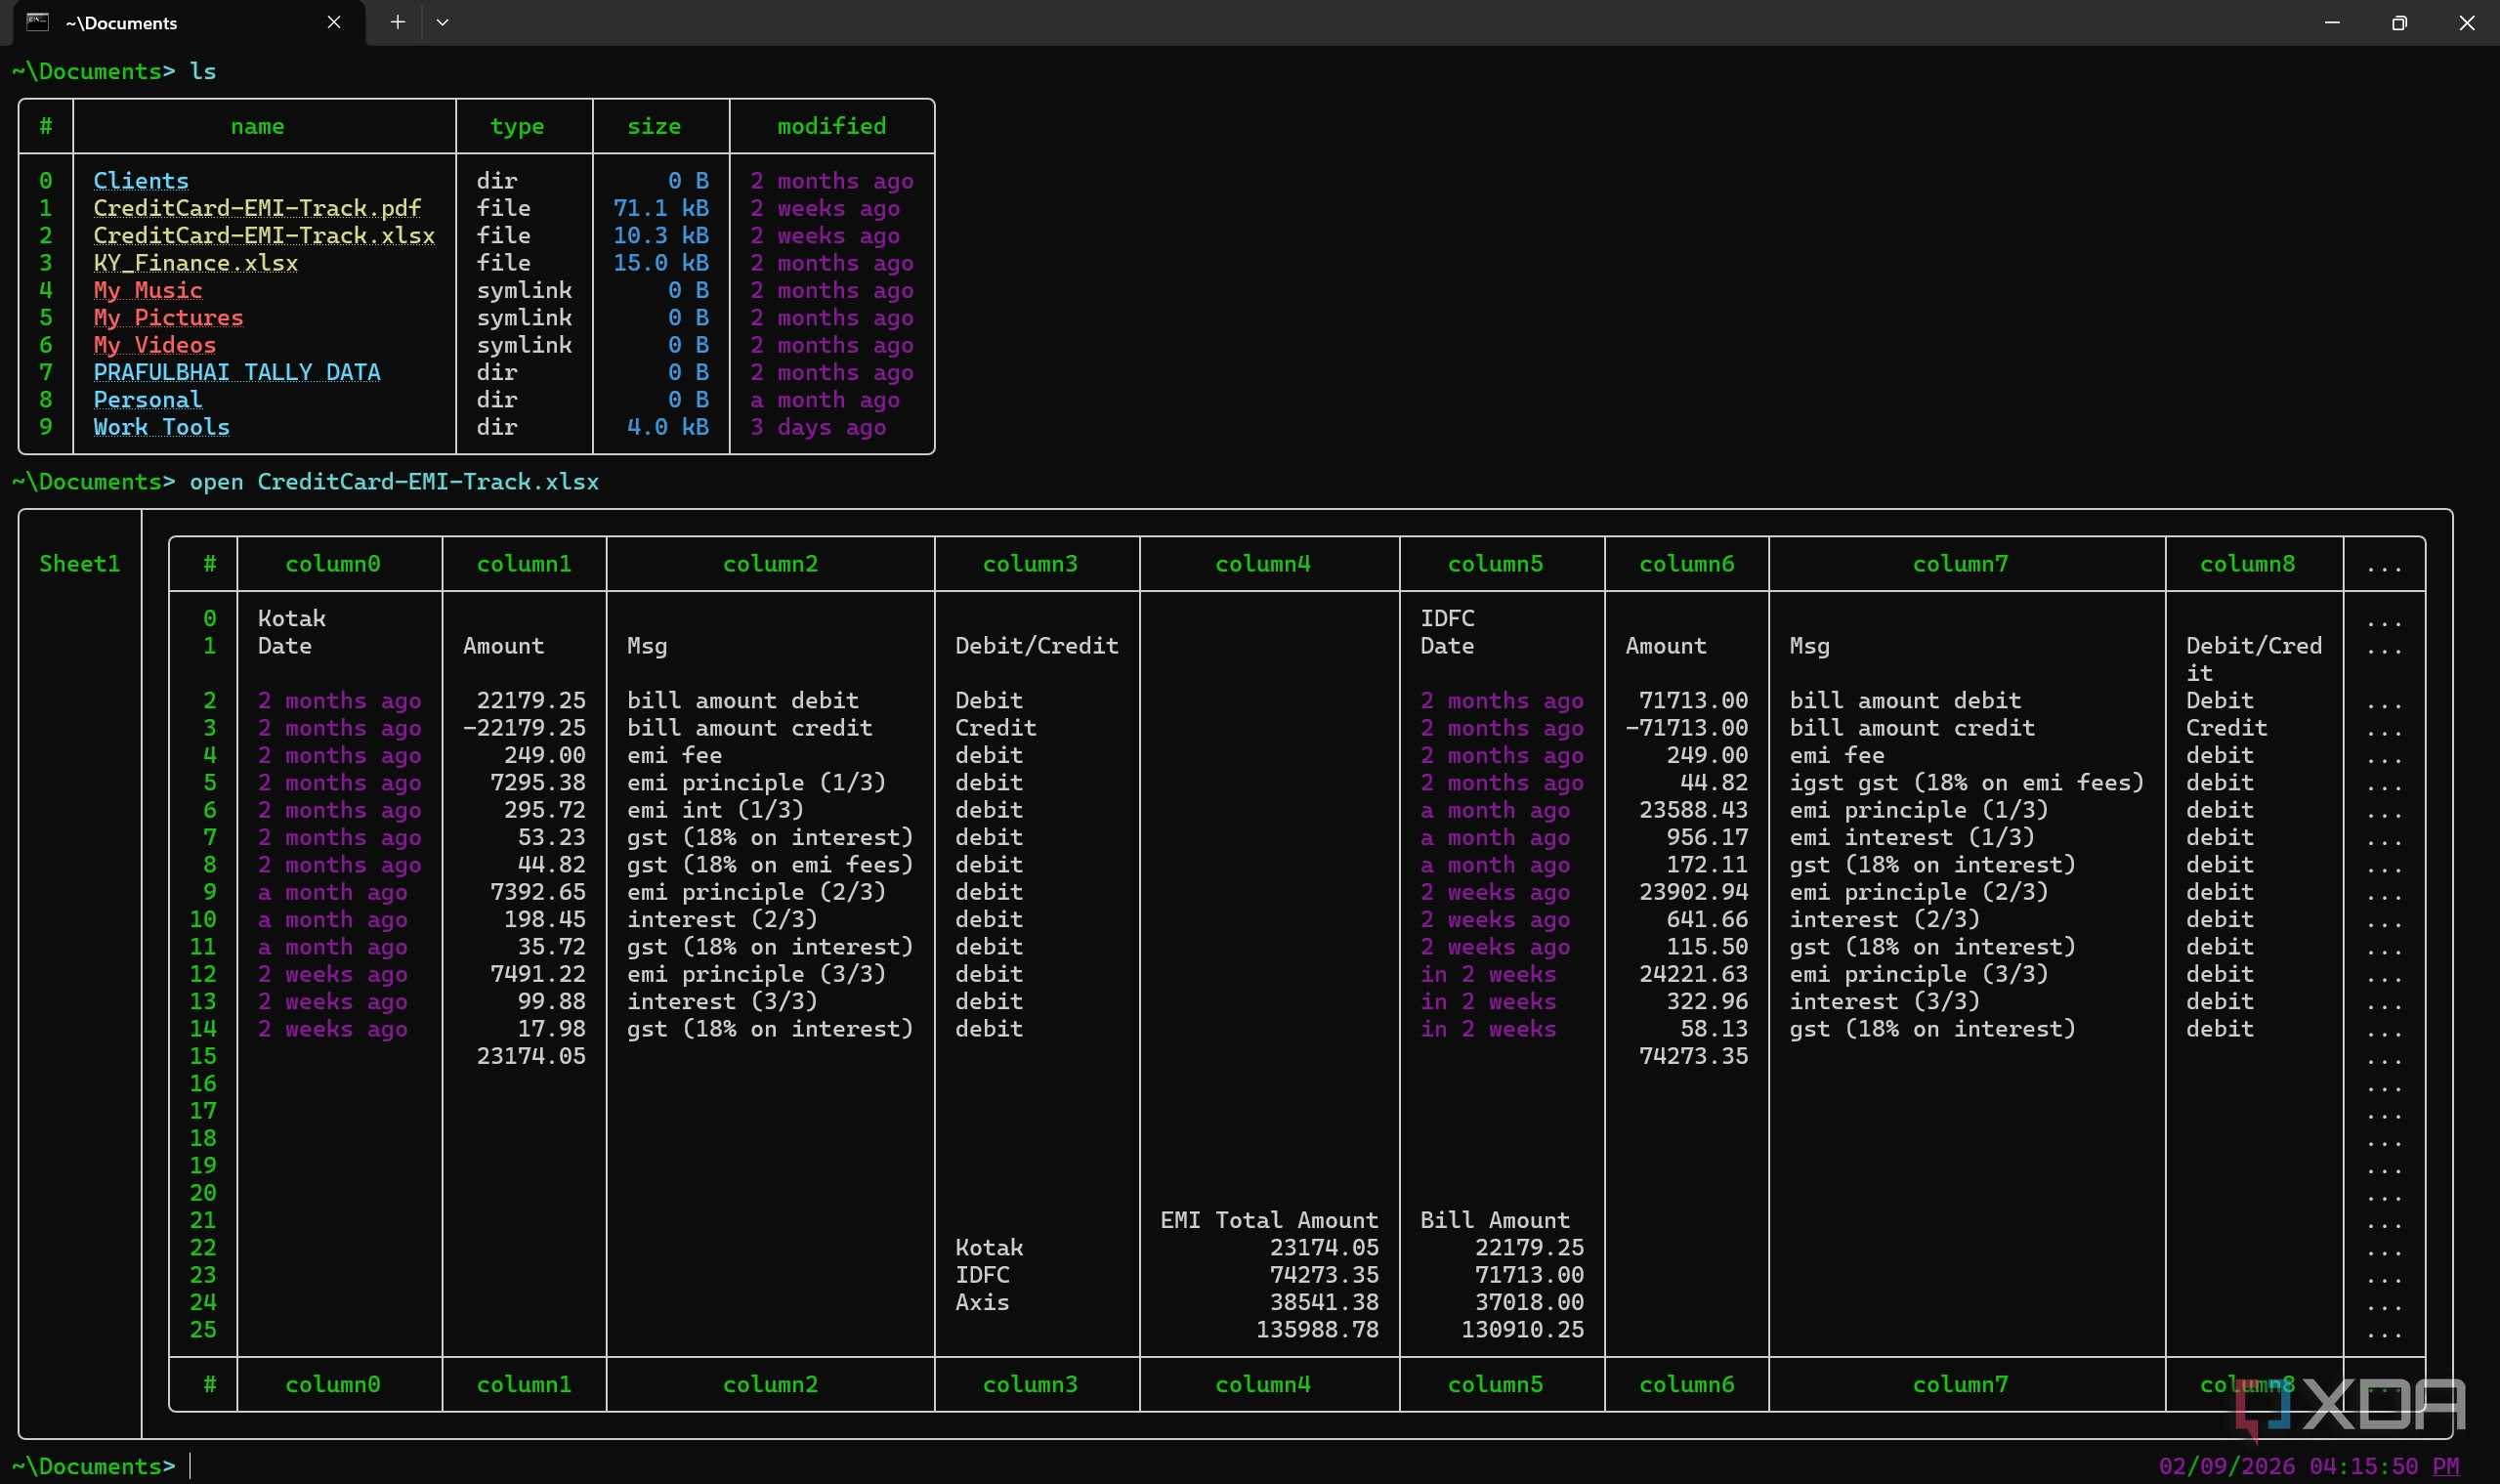Click the amount 22179.25 in row 2
Viewport: 2500px width, 1484px height.
(531, 701)
